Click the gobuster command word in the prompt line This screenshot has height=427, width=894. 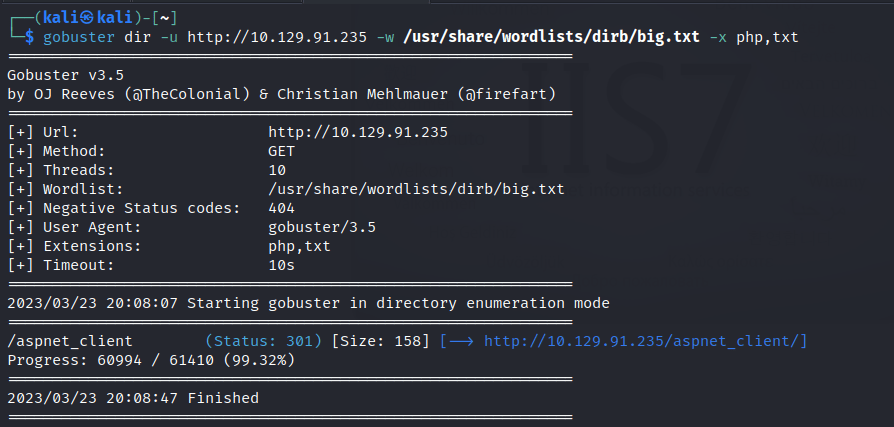76,37
